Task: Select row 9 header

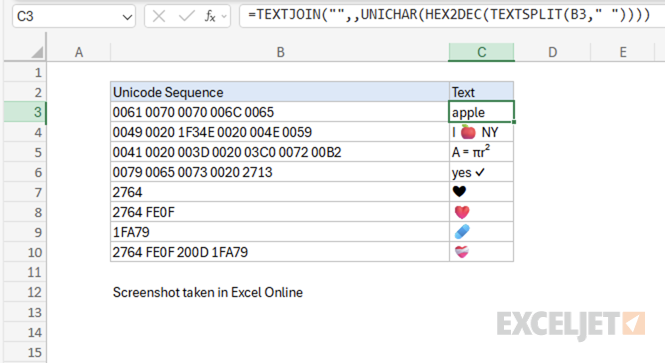Action: click(x=25, y=232)
